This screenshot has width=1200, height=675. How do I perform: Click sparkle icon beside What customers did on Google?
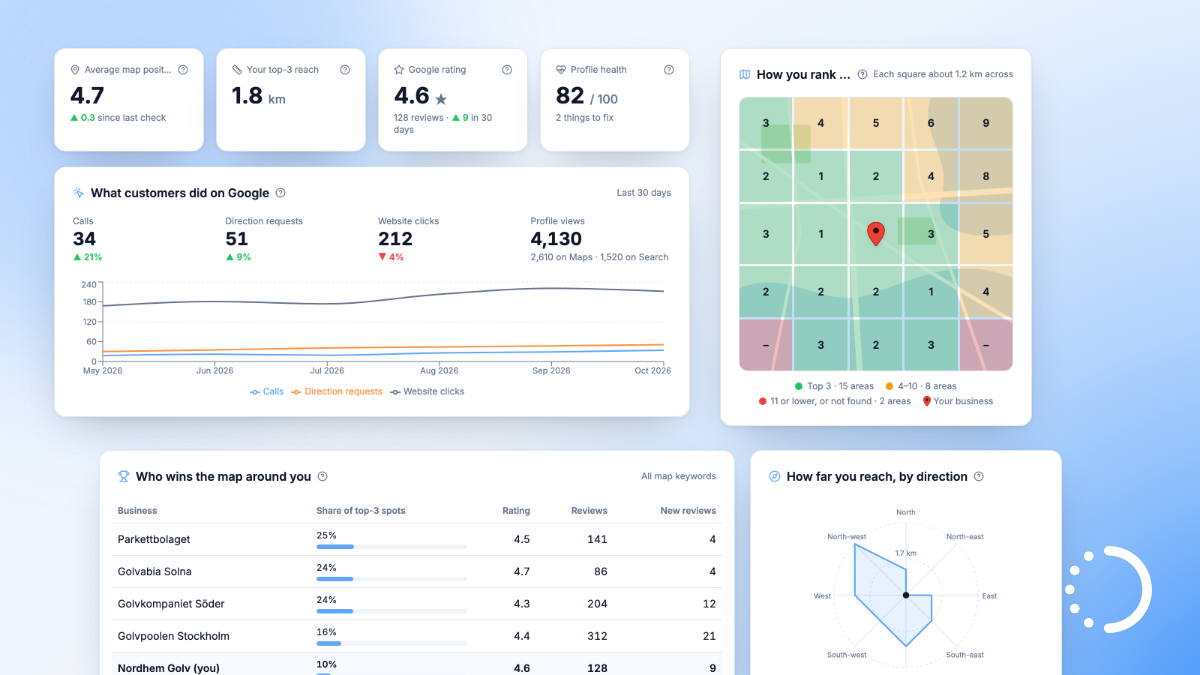pos(78,193)
